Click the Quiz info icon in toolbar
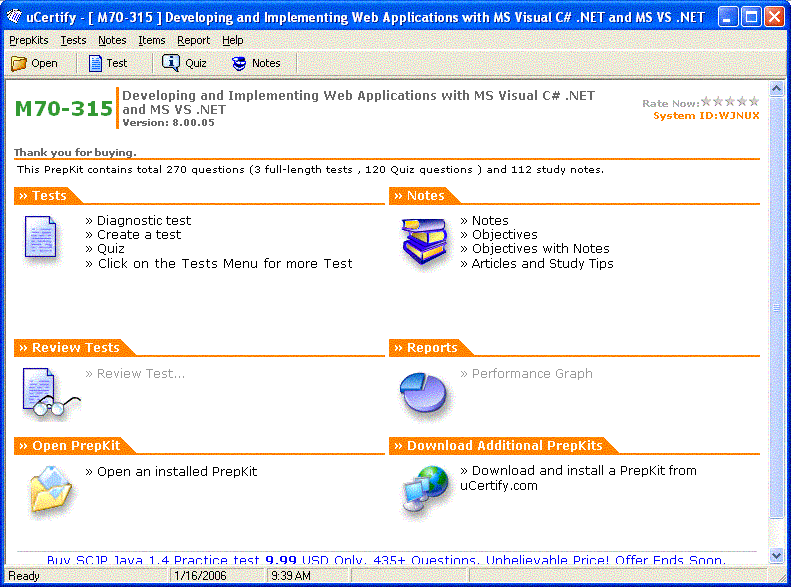Screen dimensions: 791x587 click(x=171, y=63)
